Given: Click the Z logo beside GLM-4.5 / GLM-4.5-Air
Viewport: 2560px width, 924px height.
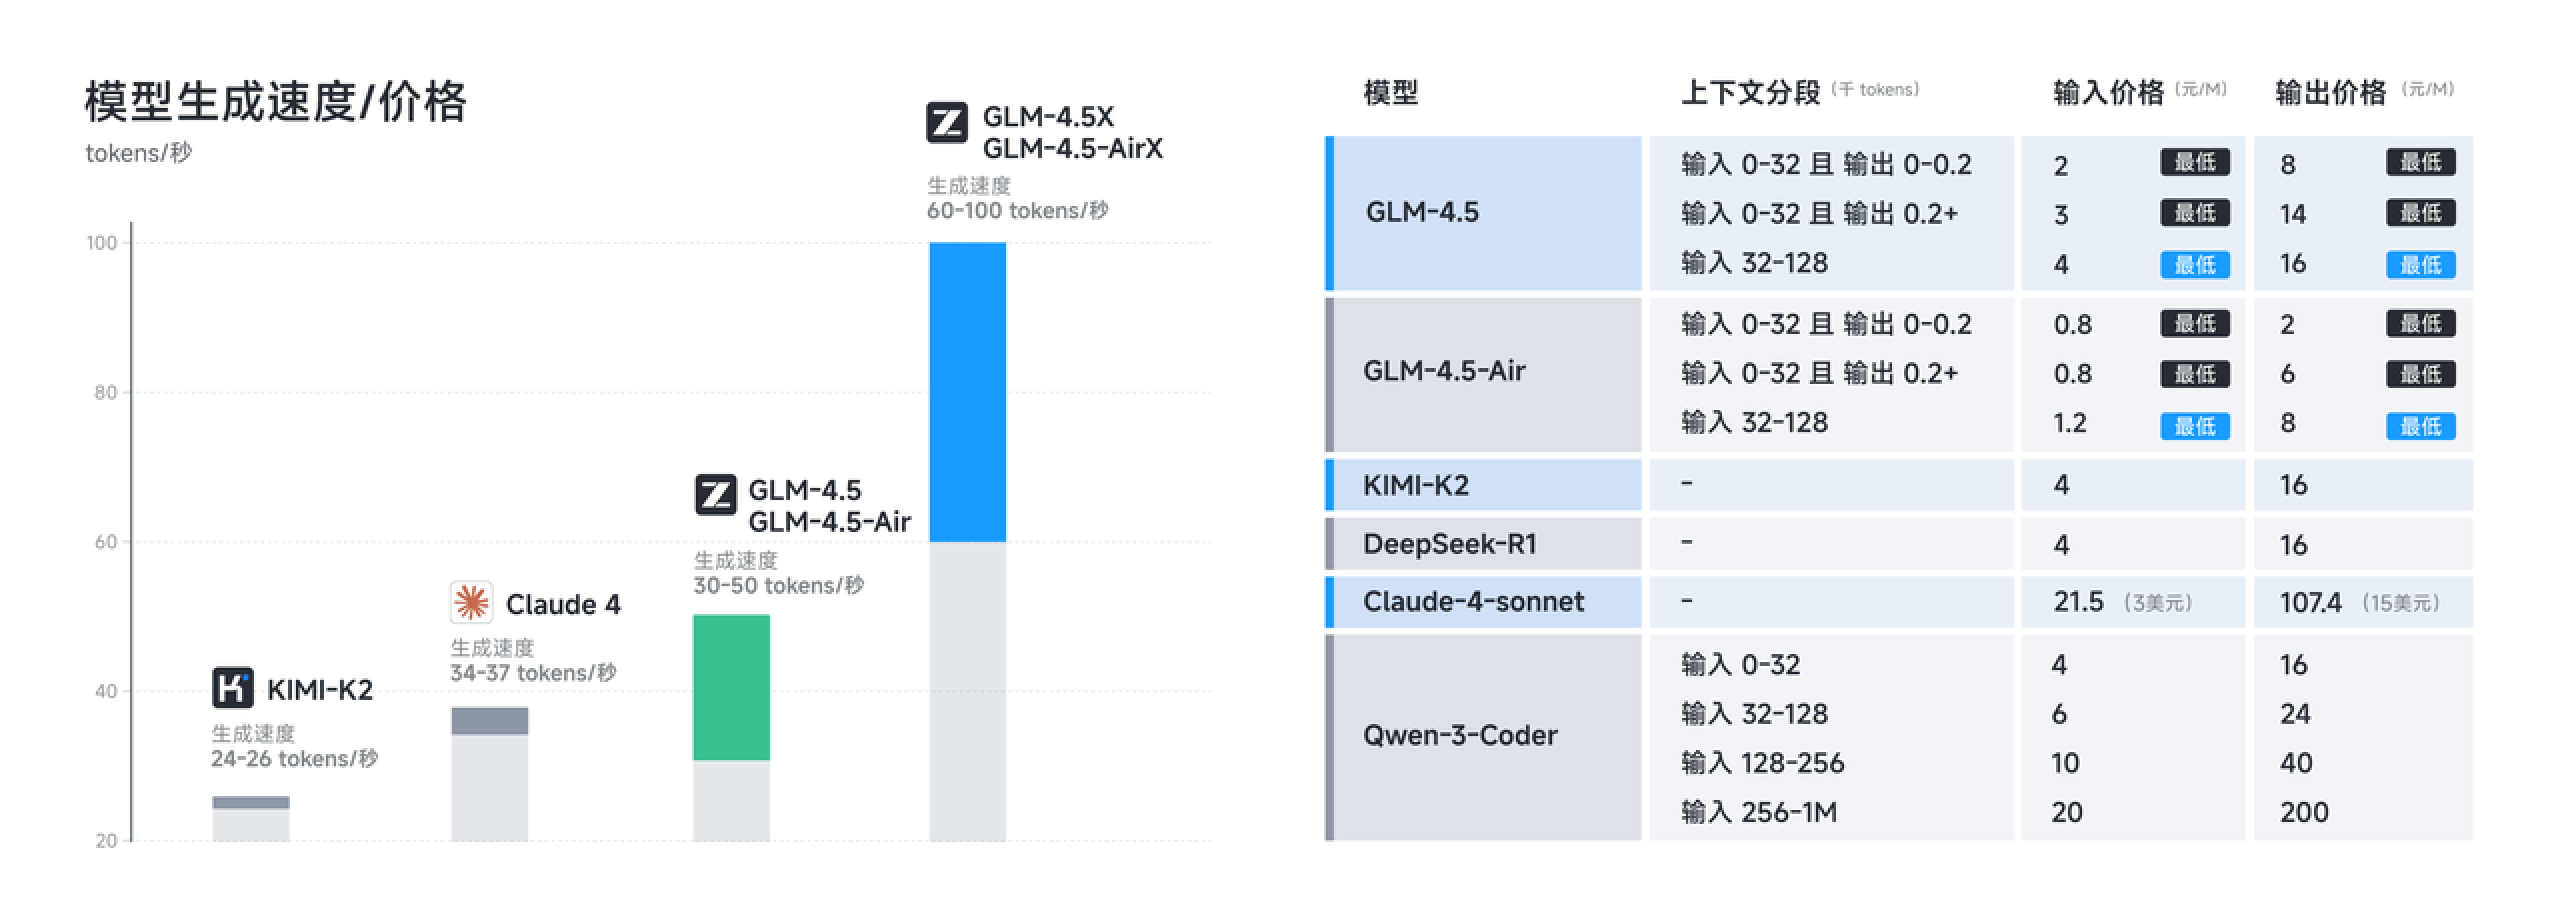Looking at the screenshot, I should click(716, 494).
